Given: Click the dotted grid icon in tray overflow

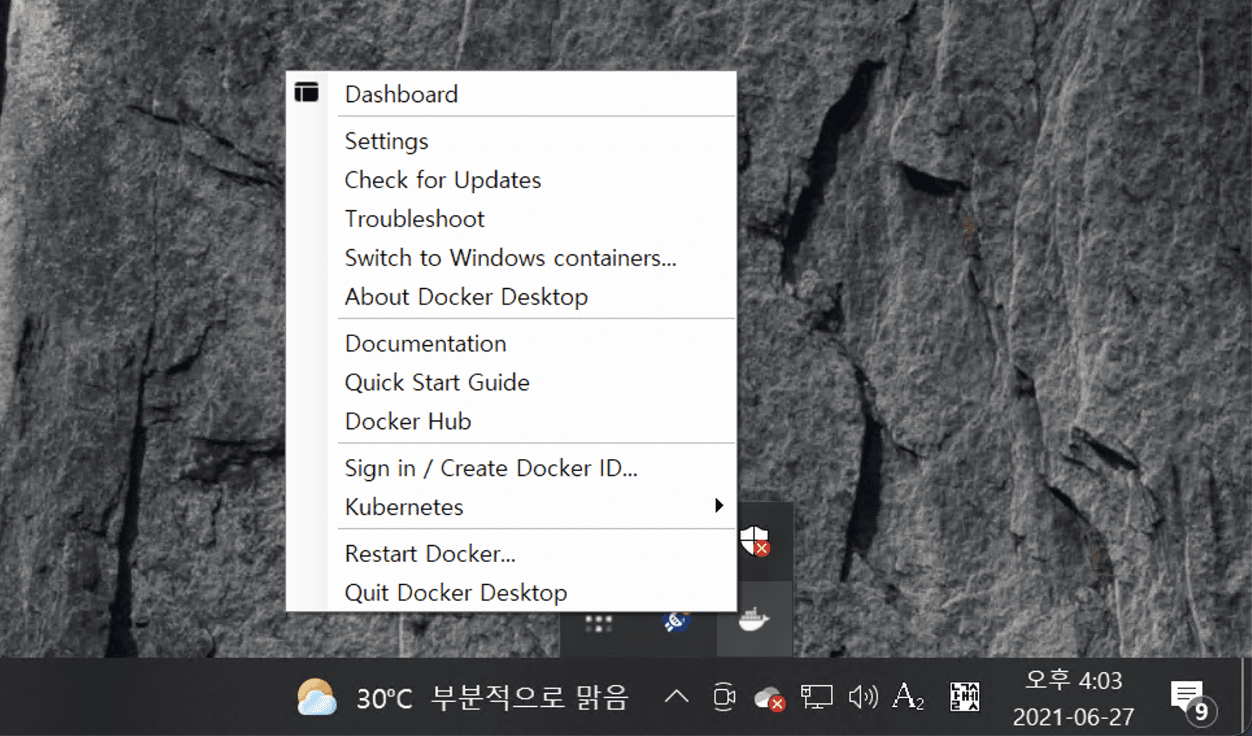Looking at the screenshot, I should click(x=598, y=624).
